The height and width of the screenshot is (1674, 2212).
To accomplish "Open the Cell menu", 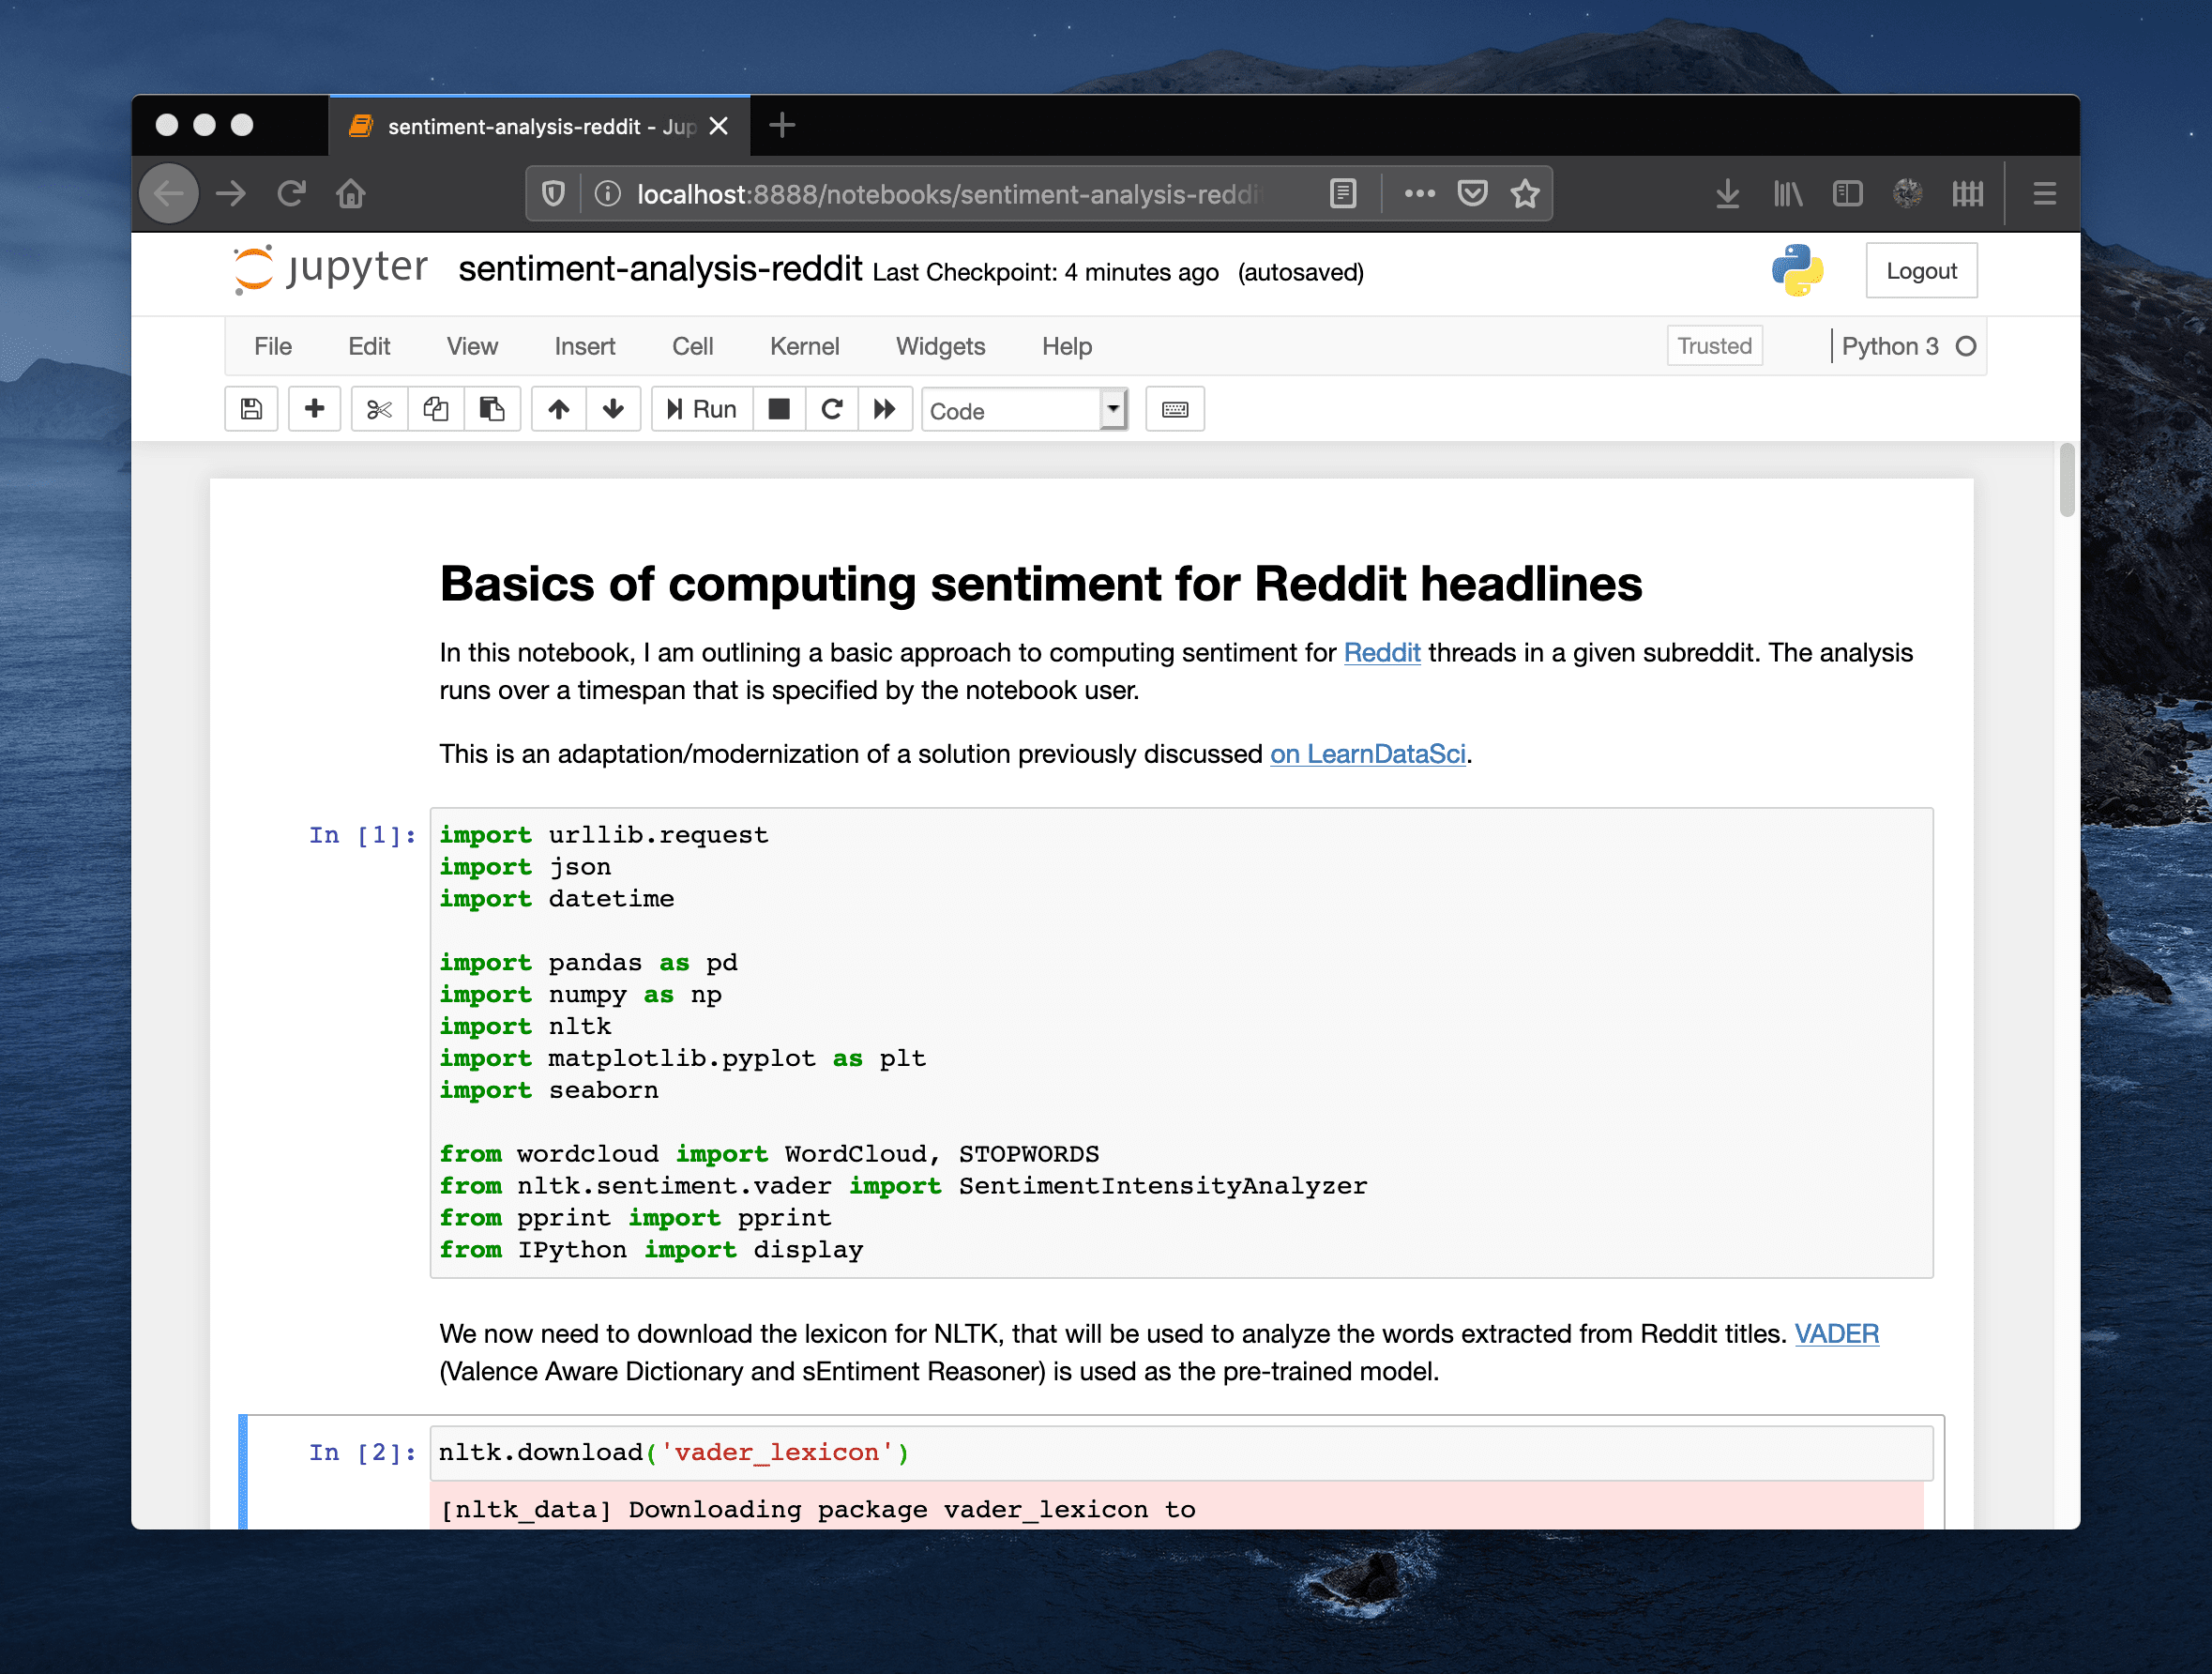I will coord(691,344).
